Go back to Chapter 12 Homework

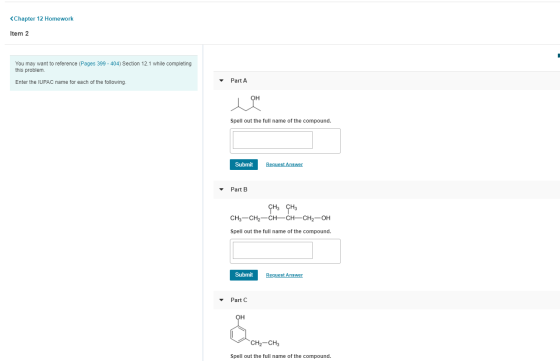pos(42,19)
